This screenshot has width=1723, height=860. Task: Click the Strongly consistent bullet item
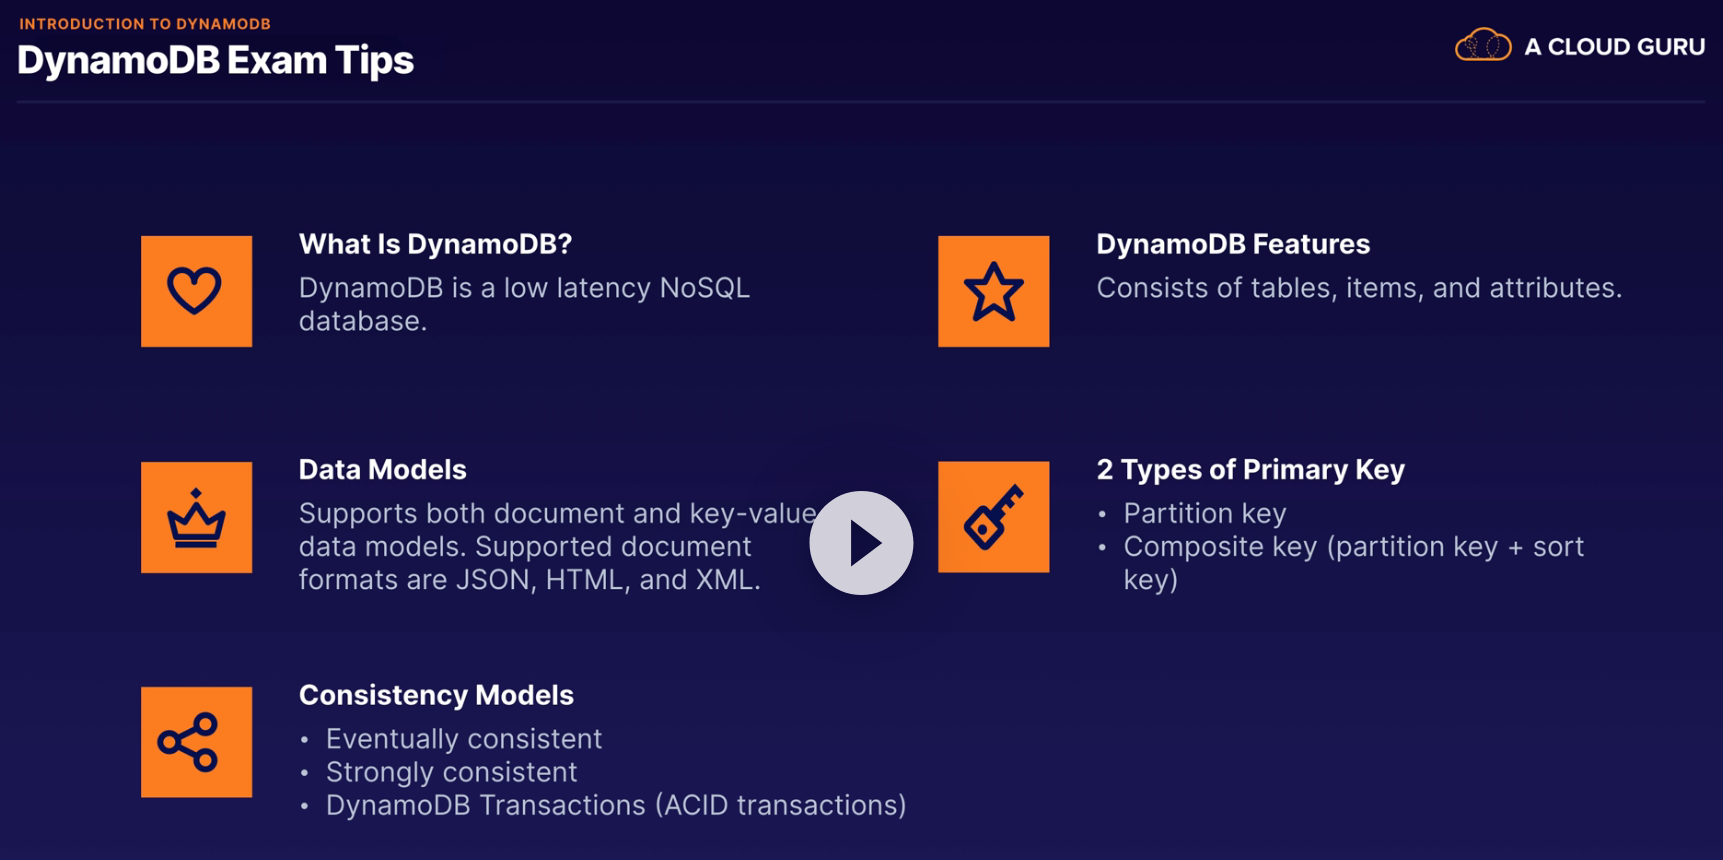click(x=451, y=772)
